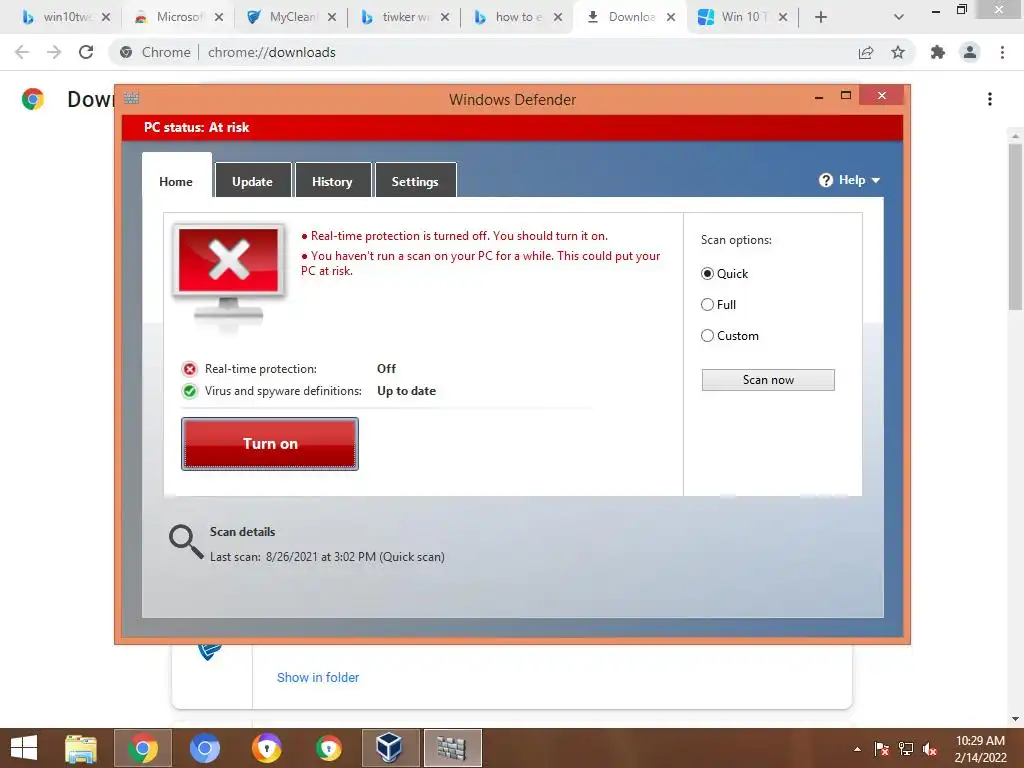Click the Action Center flag tray icon
Screen dimensions: 1024x768
(882, 749)
